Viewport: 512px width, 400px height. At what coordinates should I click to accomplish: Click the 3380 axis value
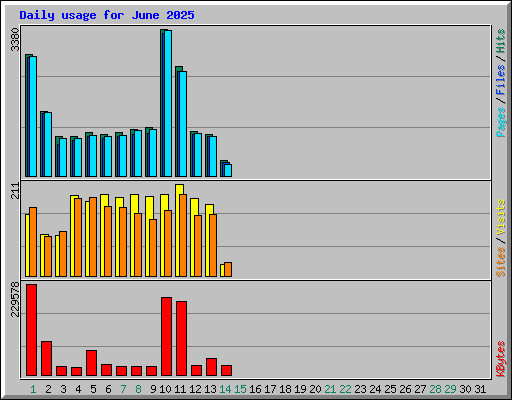pyautogui.click(x=15, y=40)
